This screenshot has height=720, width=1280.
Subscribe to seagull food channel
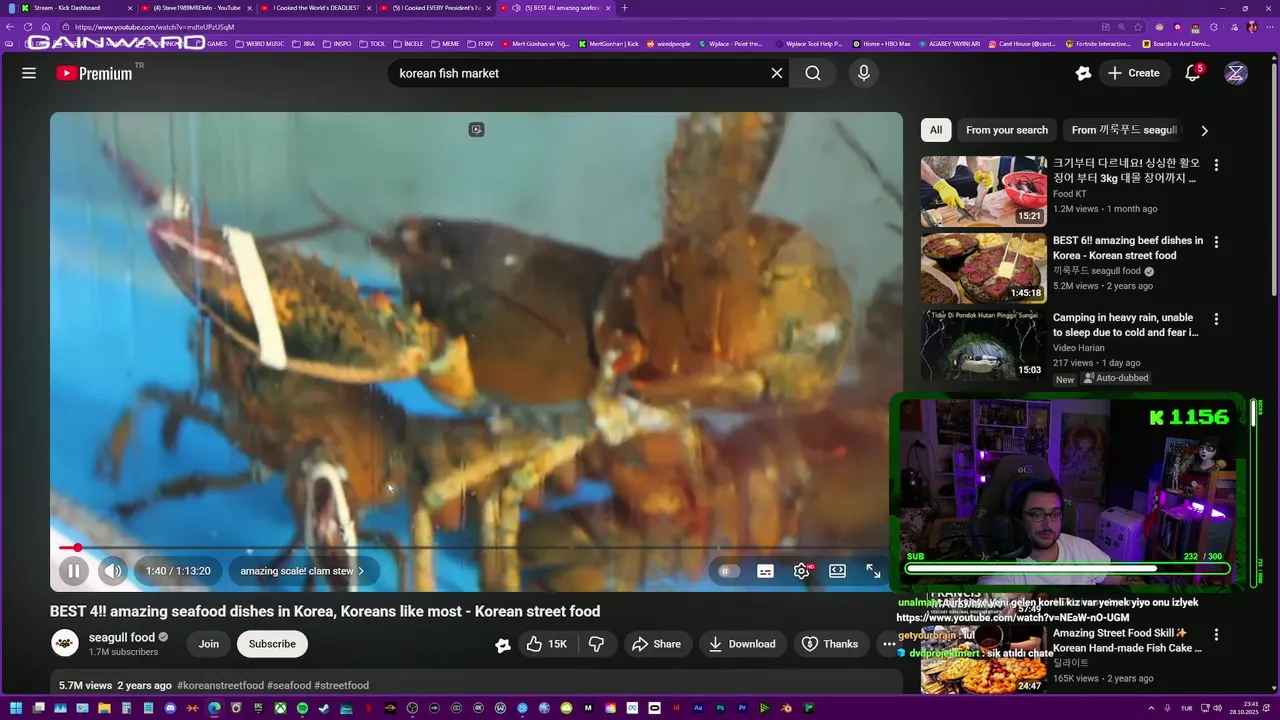point(272,644)
